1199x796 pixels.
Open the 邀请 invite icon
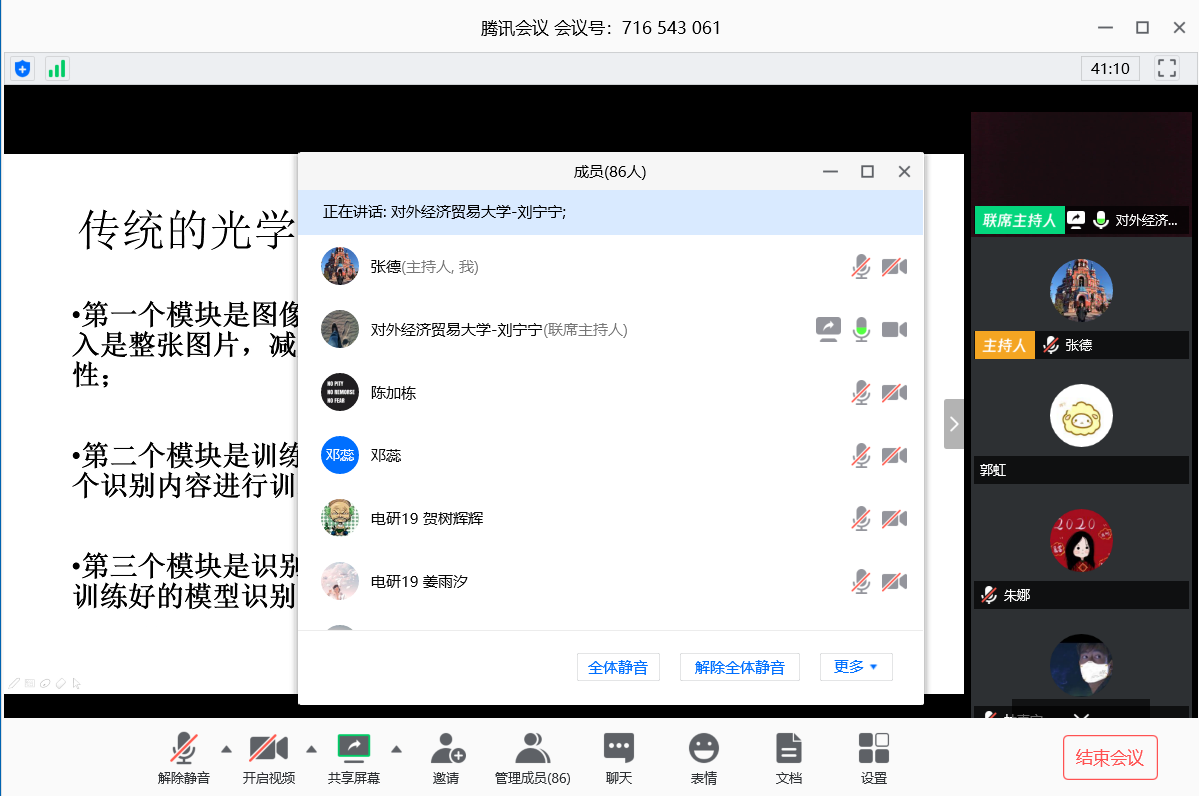coord(446,756)
